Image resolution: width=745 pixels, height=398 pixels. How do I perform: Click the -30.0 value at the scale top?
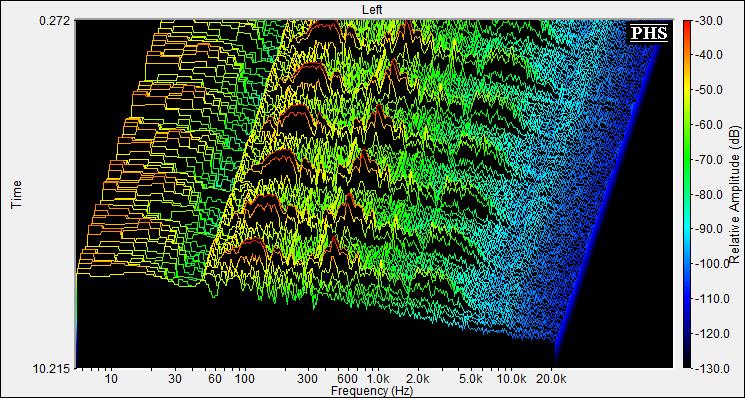click(x=711, y=21)
